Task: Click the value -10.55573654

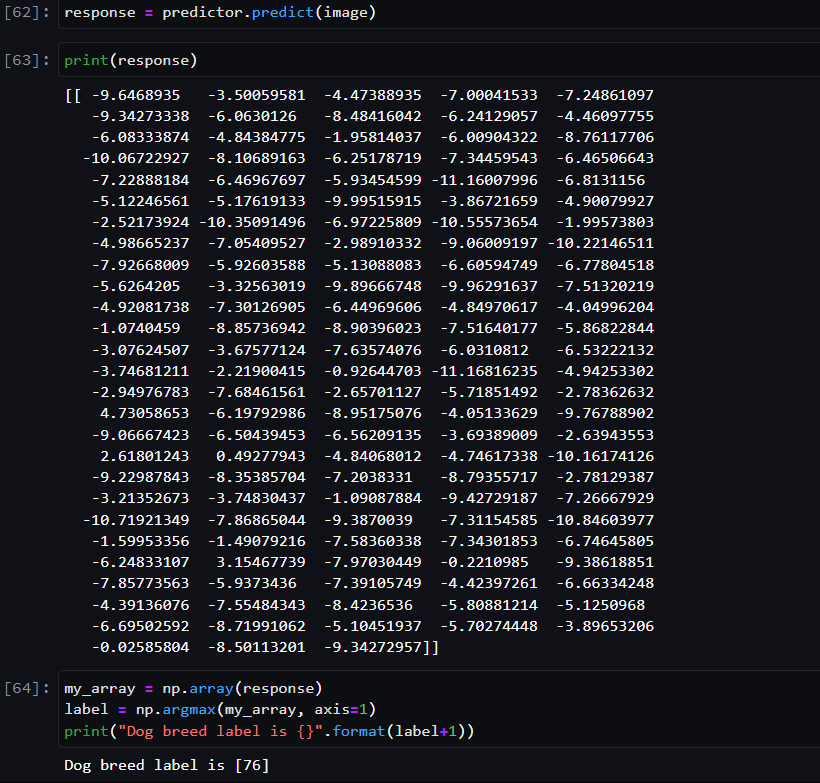Action: pyautogui.click(x=484, y=222)
